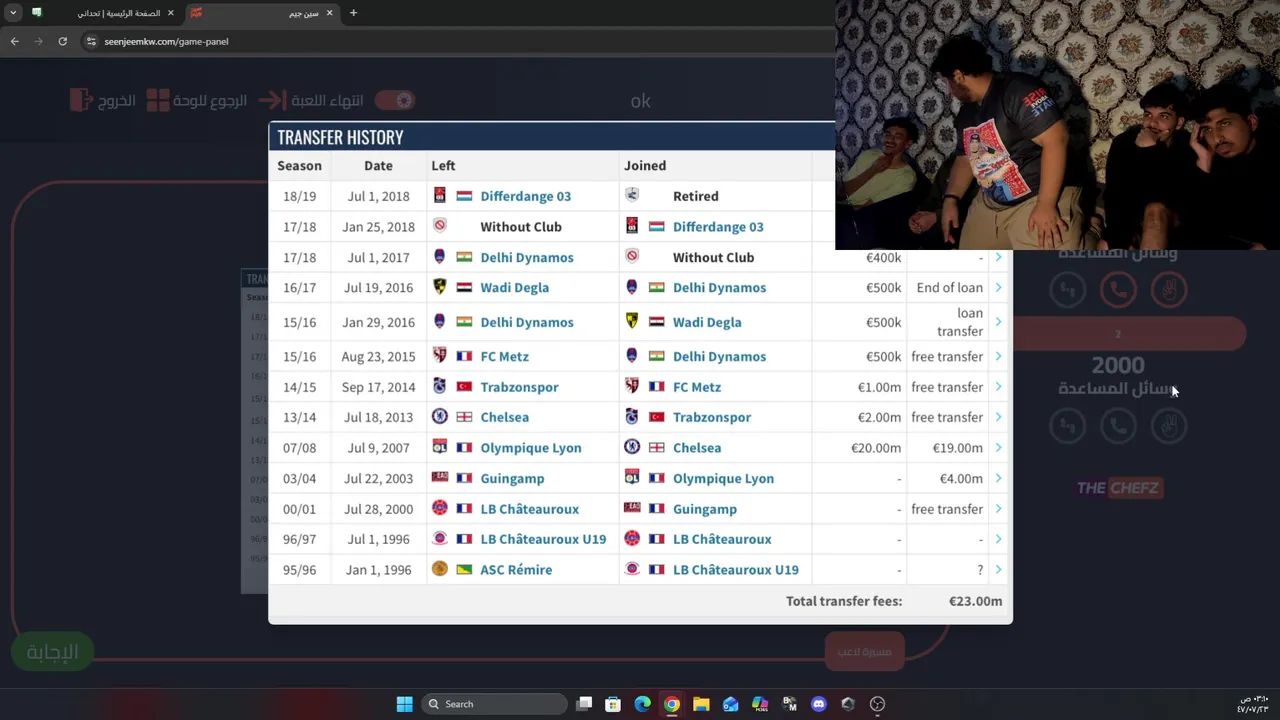Use the swap lifeline under the 2000 score
The image size is (1280, 720).
[1068, 426]
